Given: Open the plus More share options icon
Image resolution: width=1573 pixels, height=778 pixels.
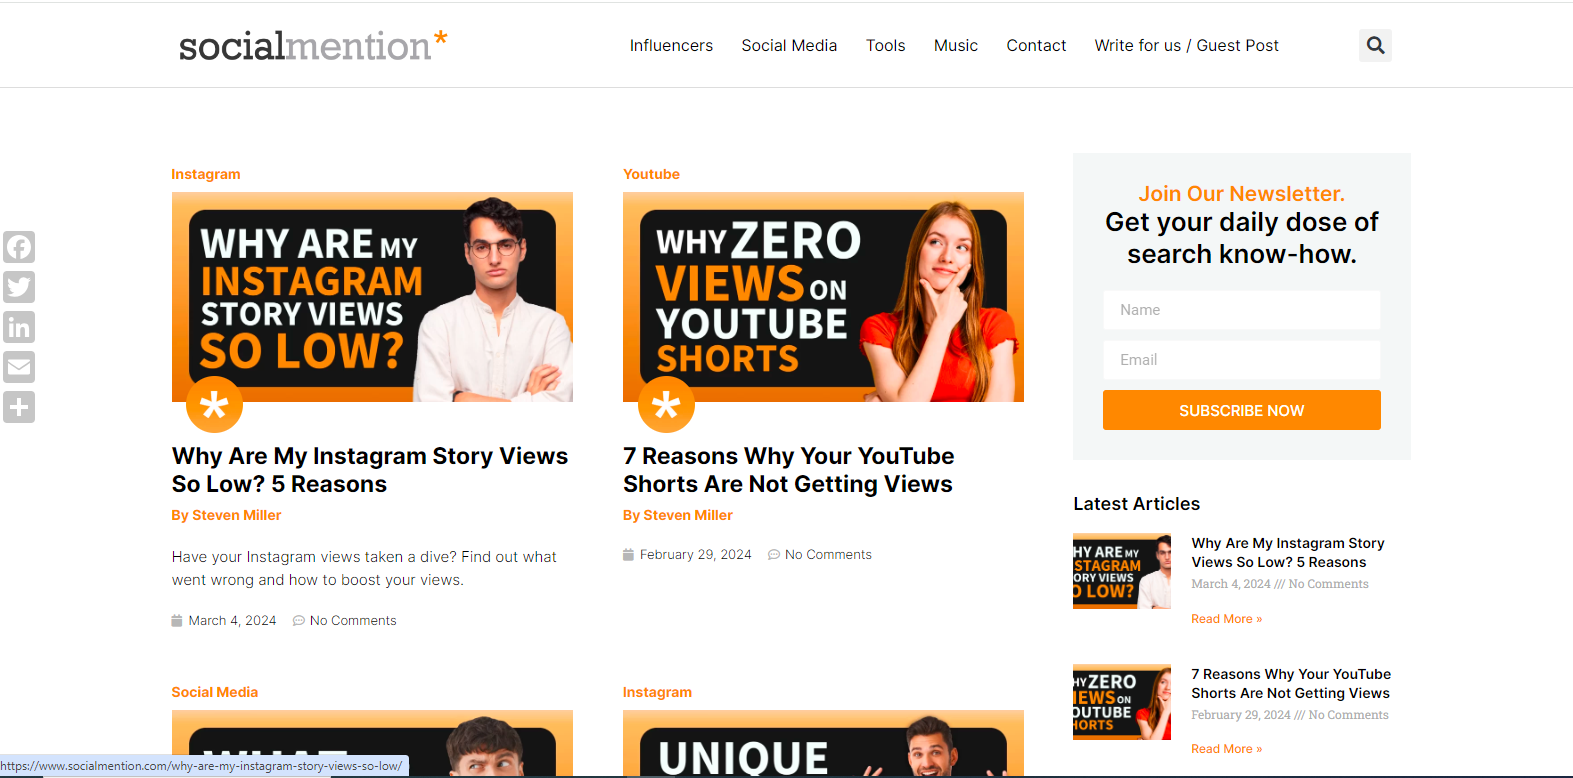Looking at the screenshot, I should tap(19, 407).
